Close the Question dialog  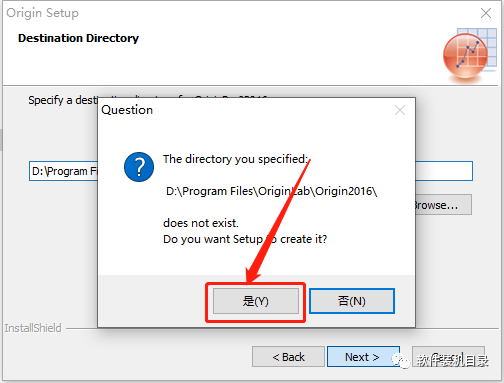click(400, 110)
